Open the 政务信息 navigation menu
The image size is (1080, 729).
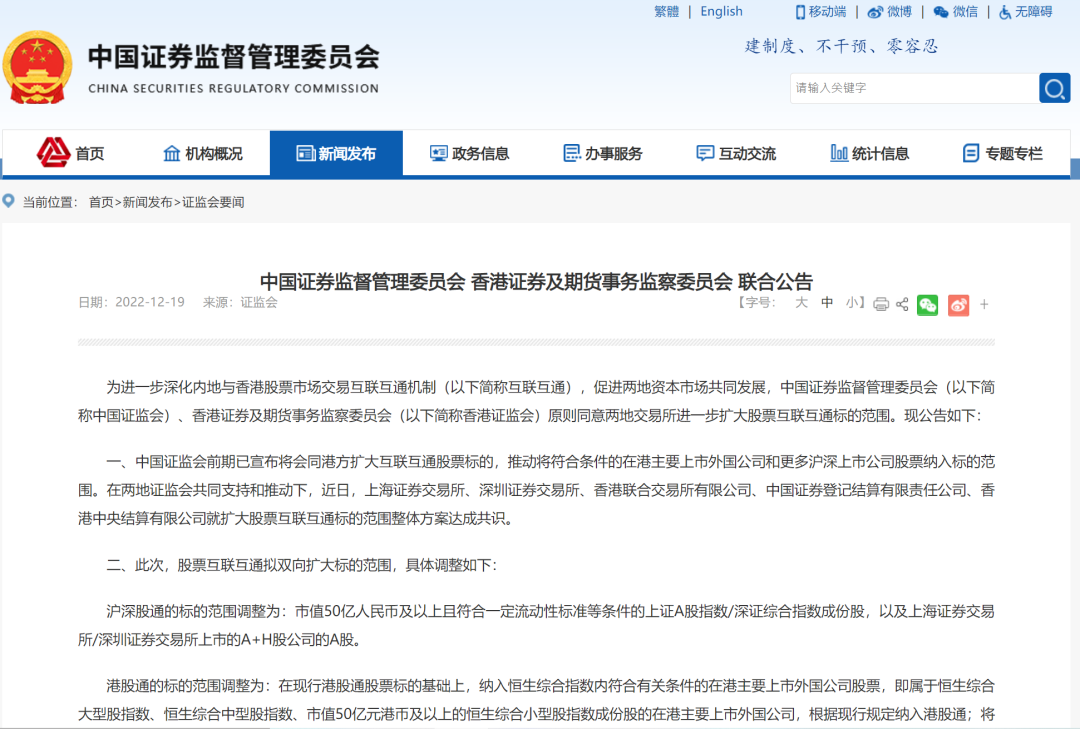[469, 153]
